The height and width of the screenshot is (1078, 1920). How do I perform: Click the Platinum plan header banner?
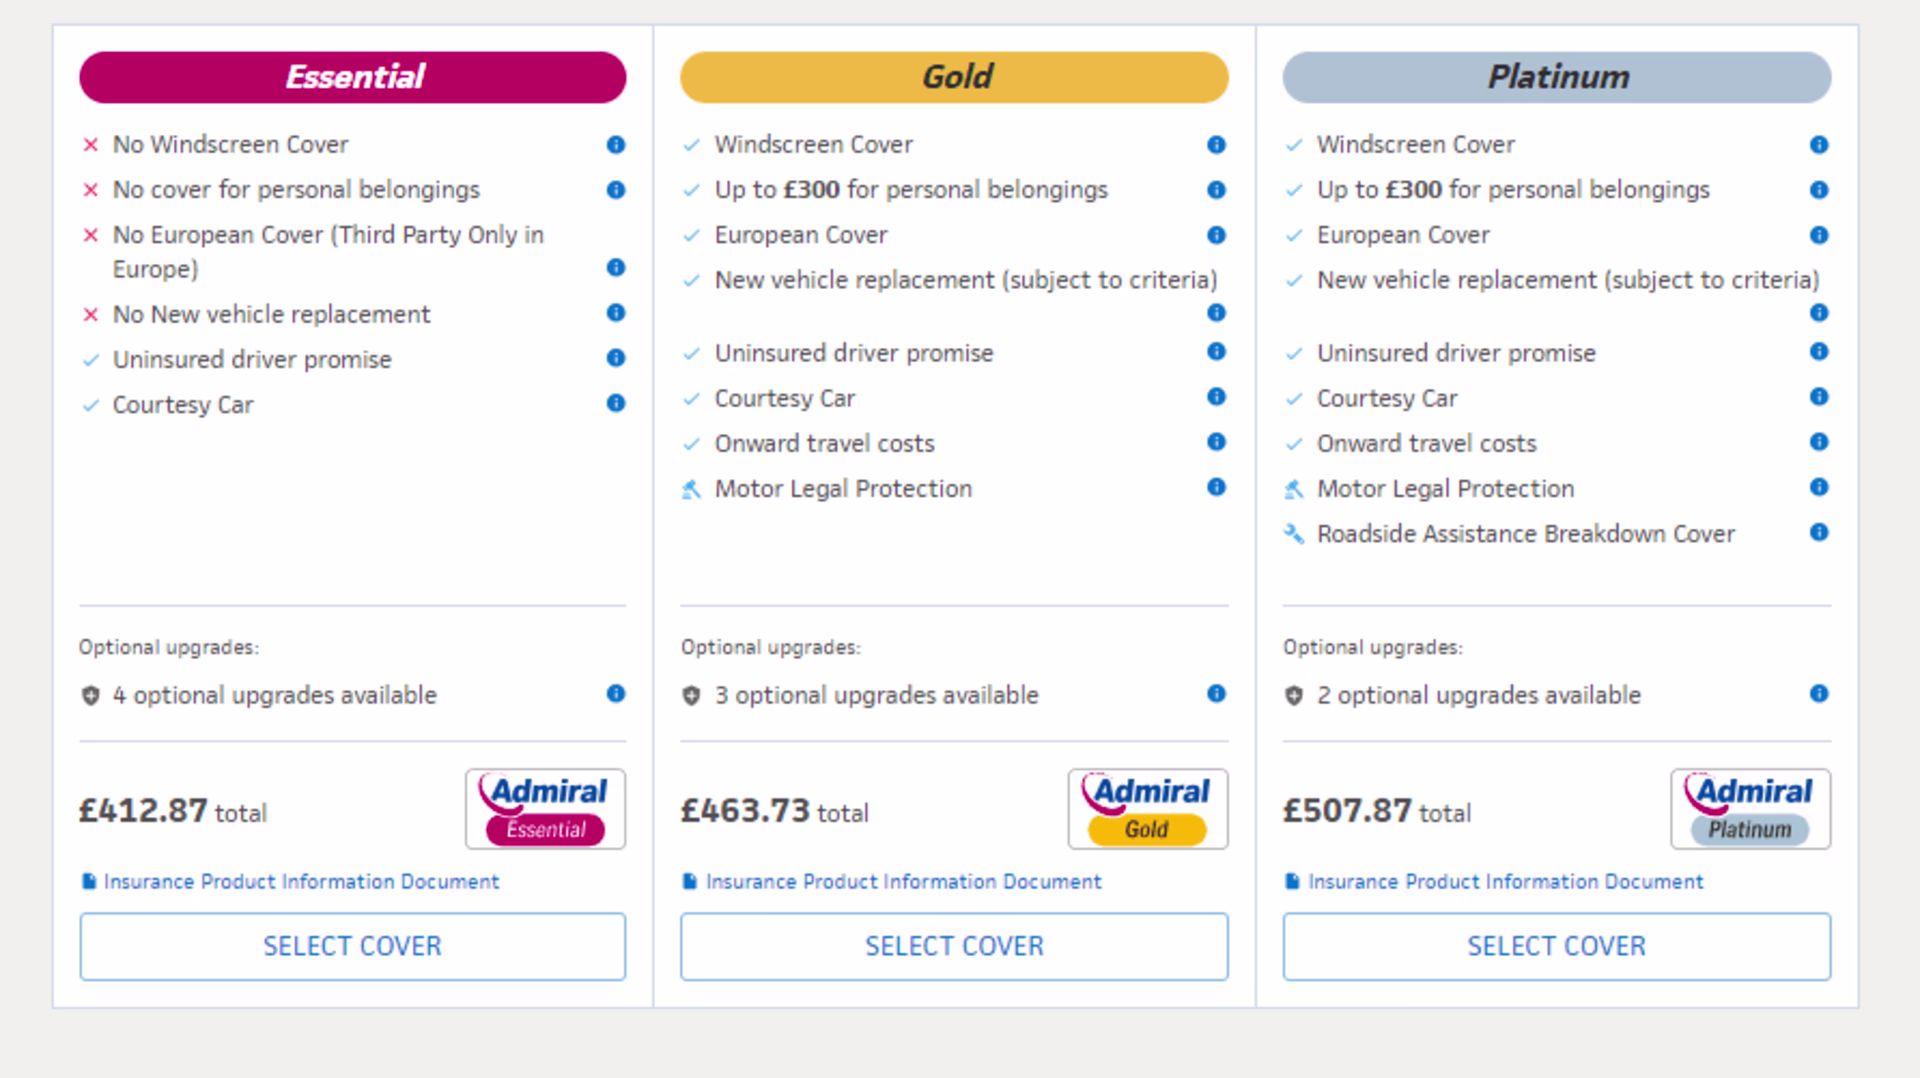pos(1556,77)
